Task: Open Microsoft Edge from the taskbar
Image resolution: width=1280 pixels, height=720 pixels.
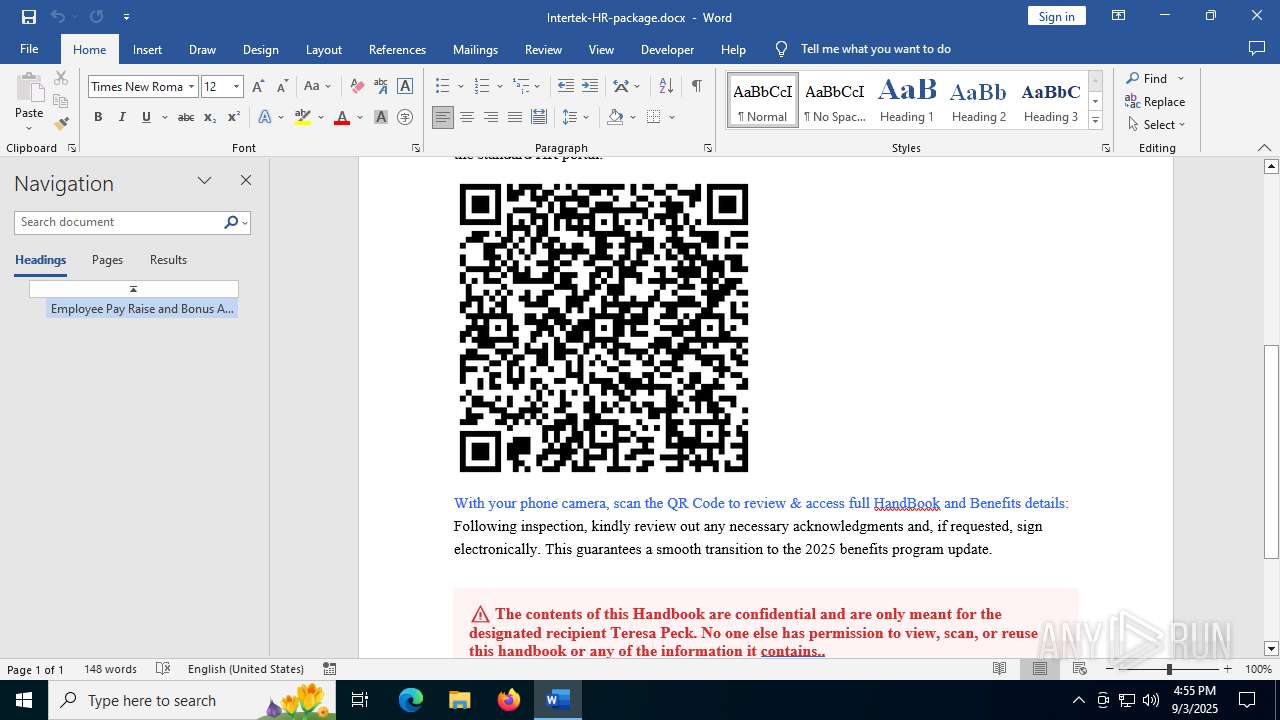Action: 411,700
